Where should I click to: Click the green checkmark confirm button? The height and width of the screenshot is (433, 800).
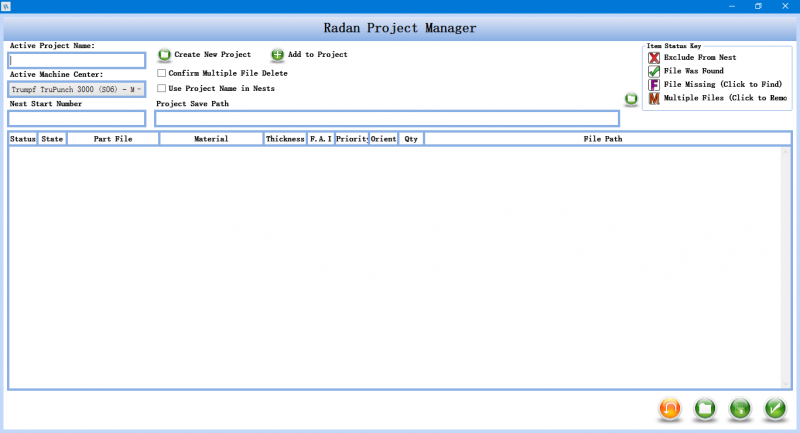pos(774,408)
